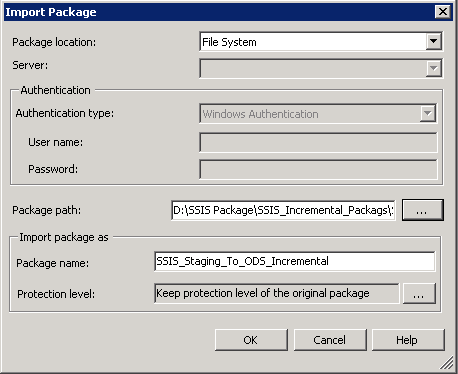
Task: Click inside the Package path field
Action: coord(283,210)
